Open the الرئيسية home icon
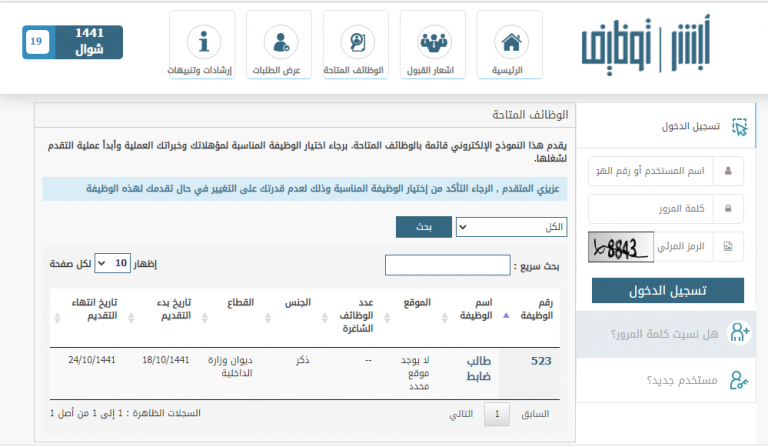The image size is (768, 447). [510, 43]
